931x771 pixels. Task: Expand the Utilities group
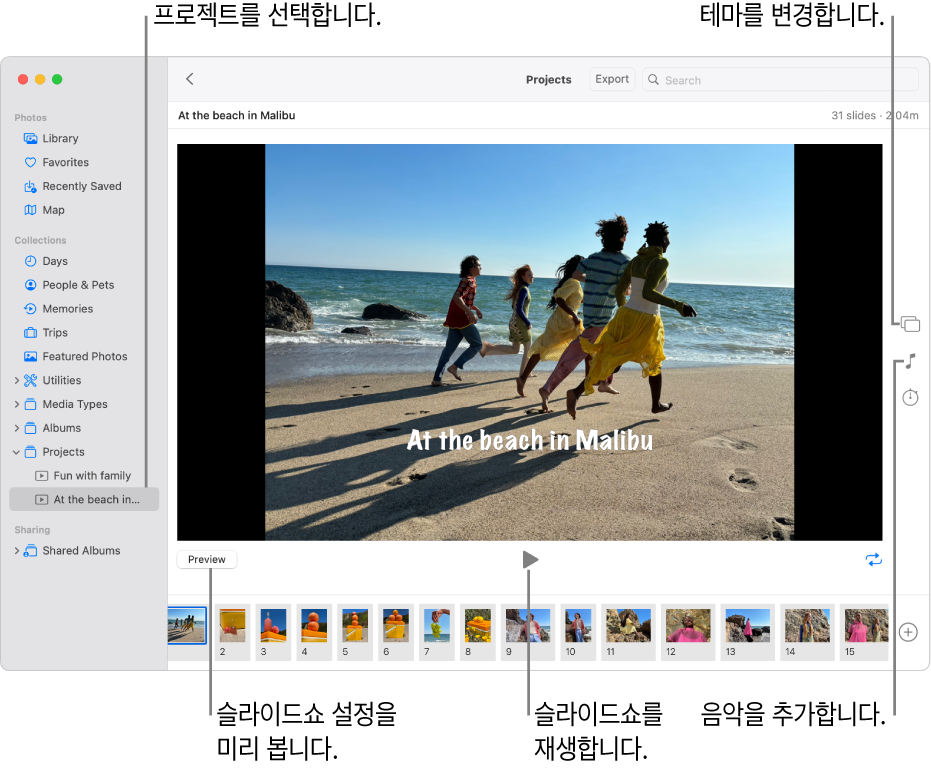[x=17, y=380]
